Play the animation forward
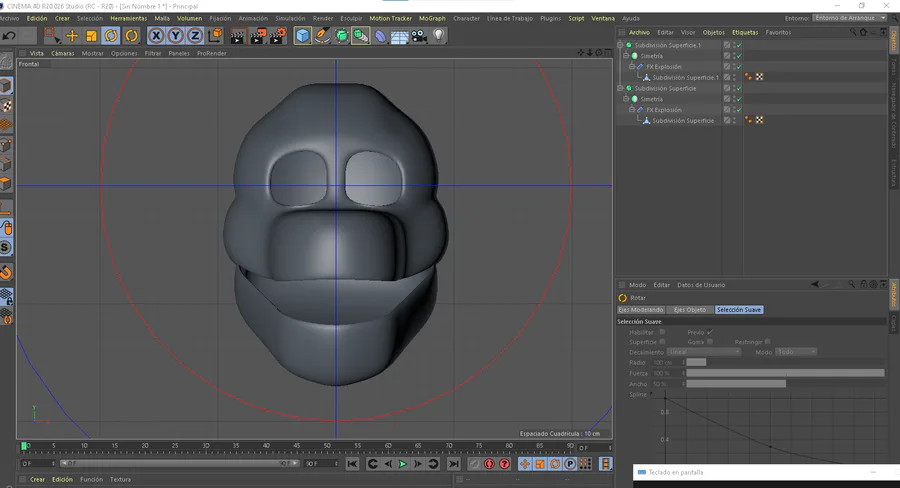The image size is (900, 488). pos(402,464)
